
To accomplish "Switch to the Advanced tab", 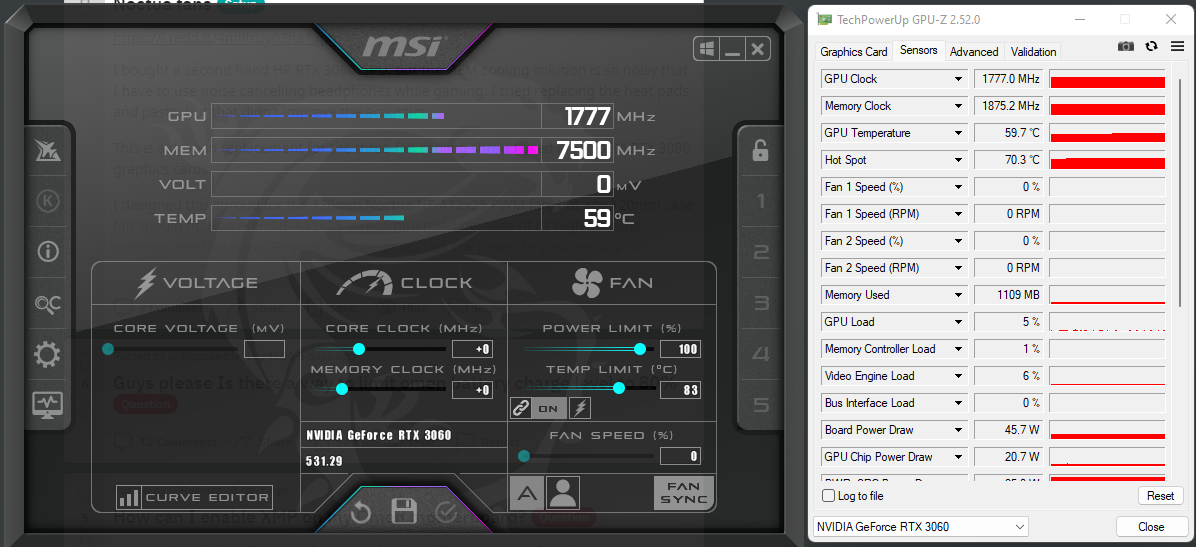I will (974, 52).
